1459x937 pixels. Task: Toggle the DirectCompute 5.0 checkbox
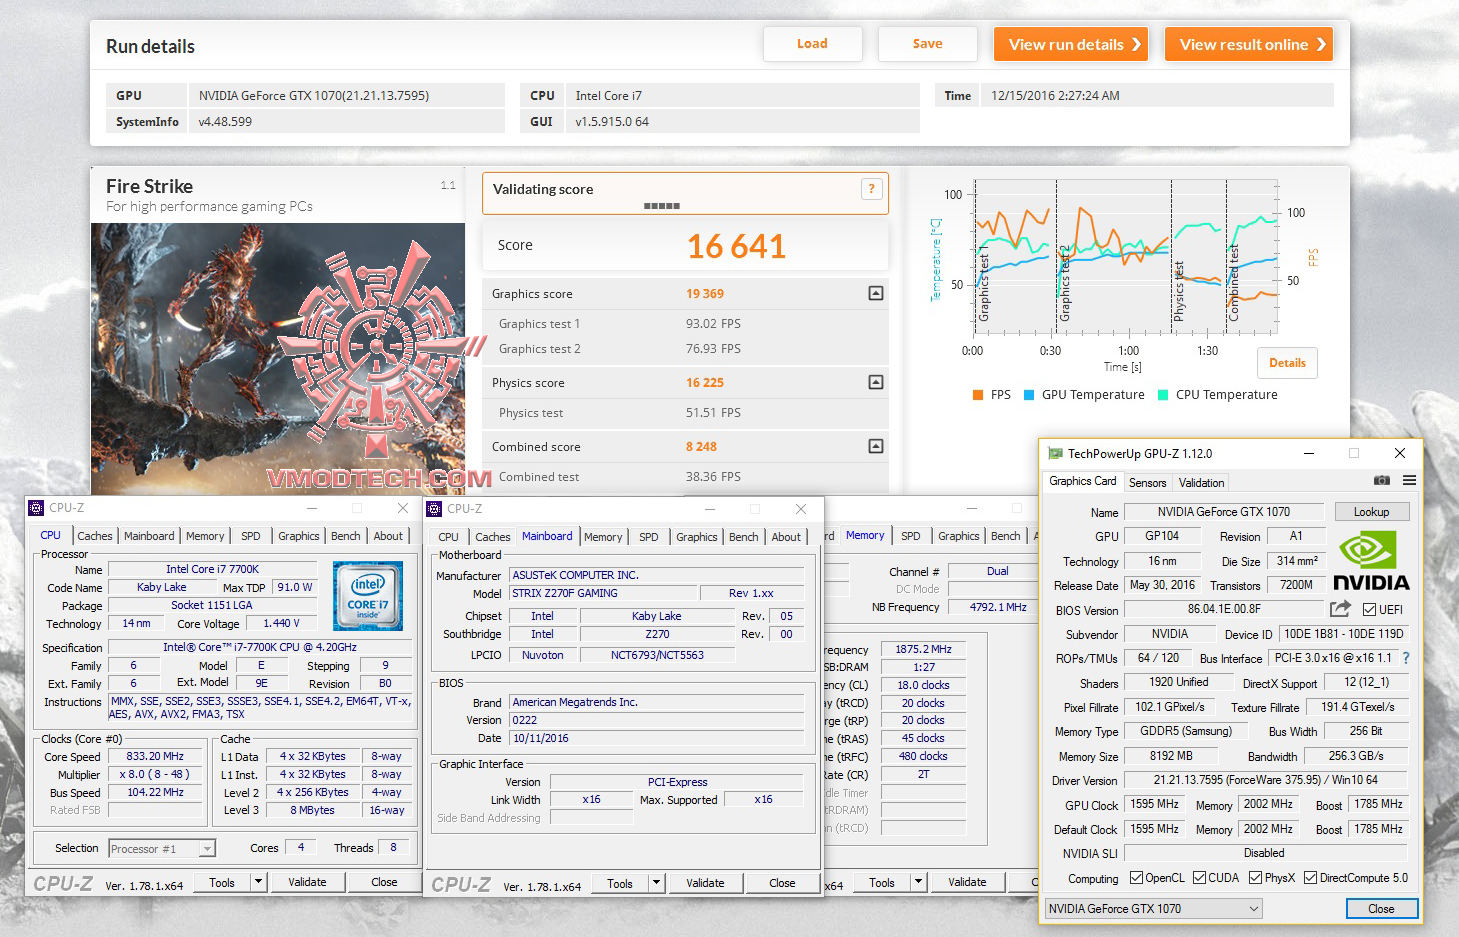1310,878
